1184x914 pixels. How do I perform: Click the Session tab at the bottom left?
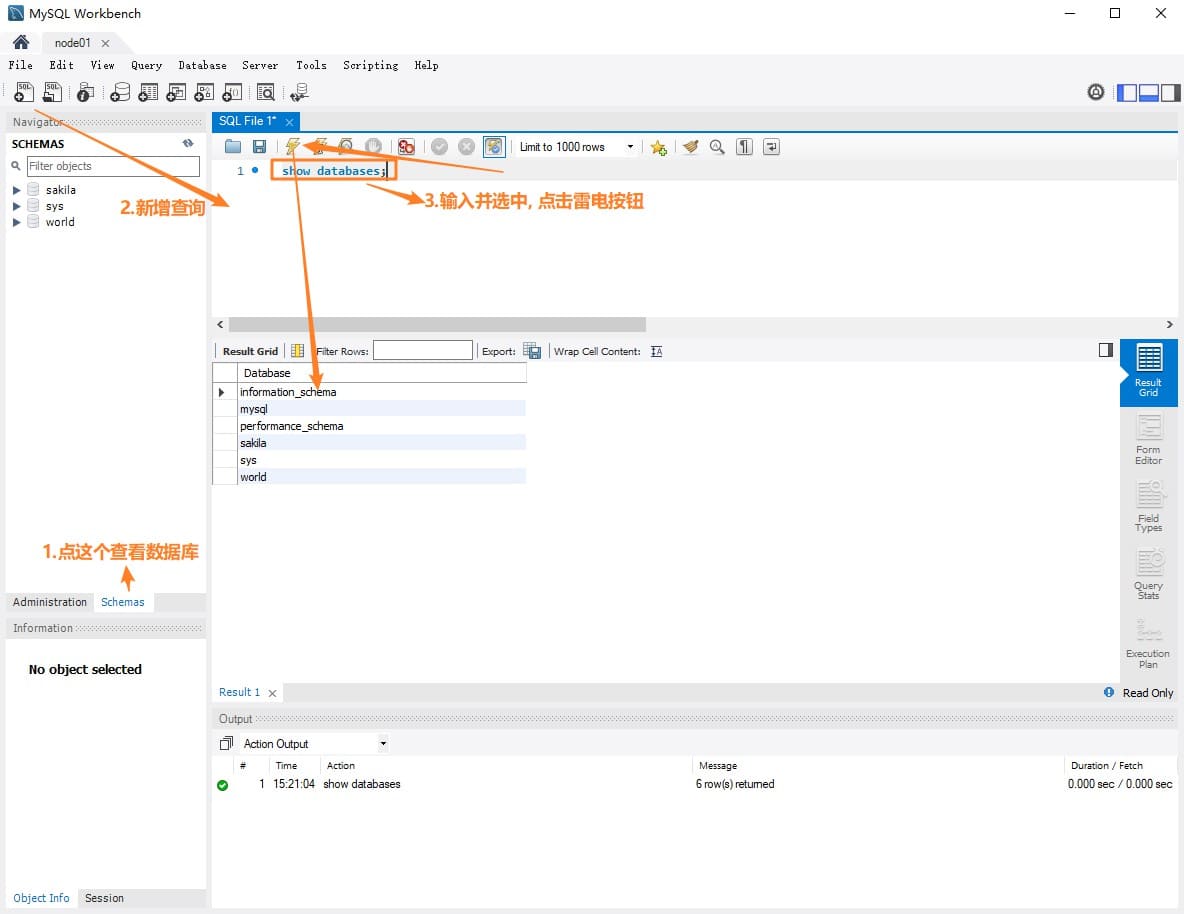point(104,898)
